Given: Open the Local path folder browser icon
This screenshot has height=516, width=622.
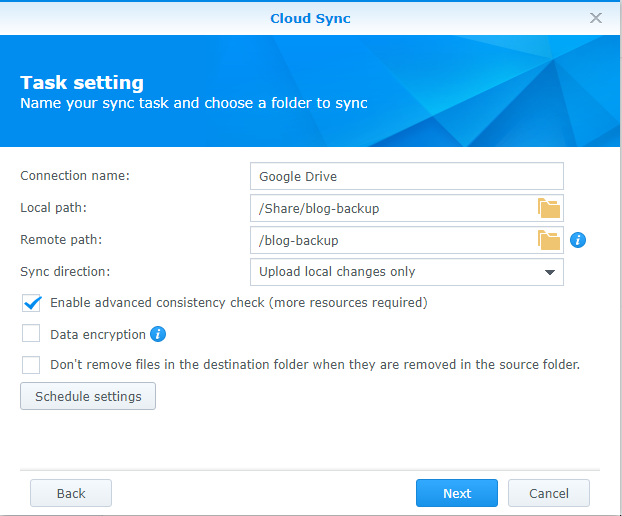Looking at the screenshot, I should [x=549, y=208].
